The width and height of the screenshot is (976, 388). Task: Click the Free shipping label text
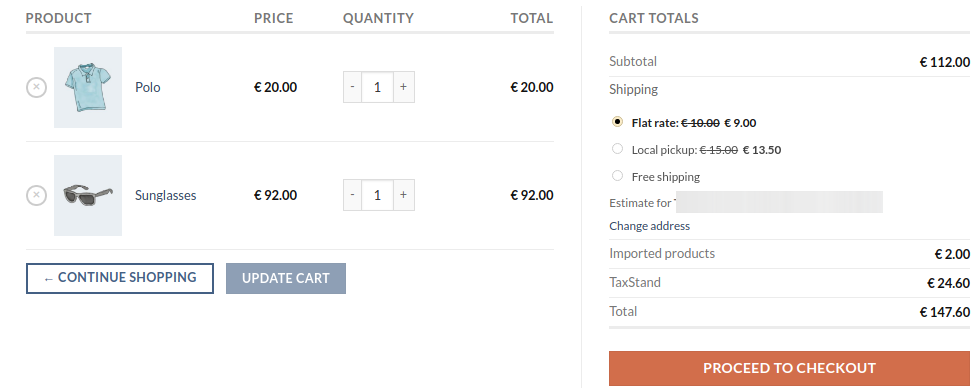665,177
